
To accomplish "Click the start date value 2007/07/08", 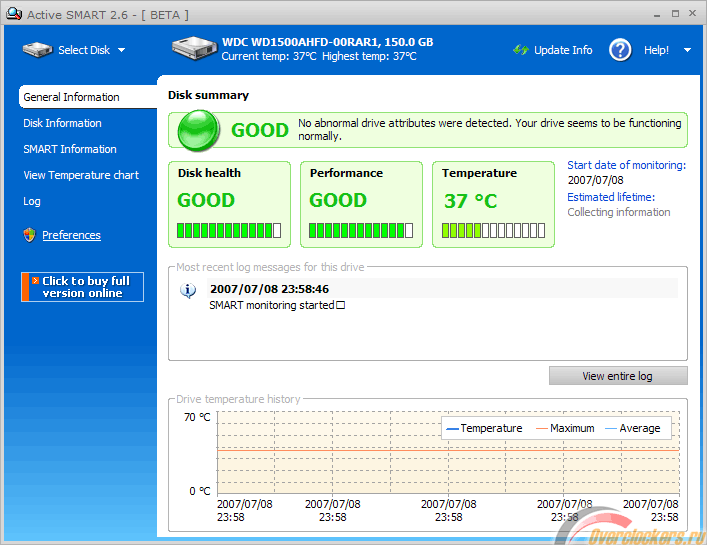I will pyautogui.click(x=596, y=180).
